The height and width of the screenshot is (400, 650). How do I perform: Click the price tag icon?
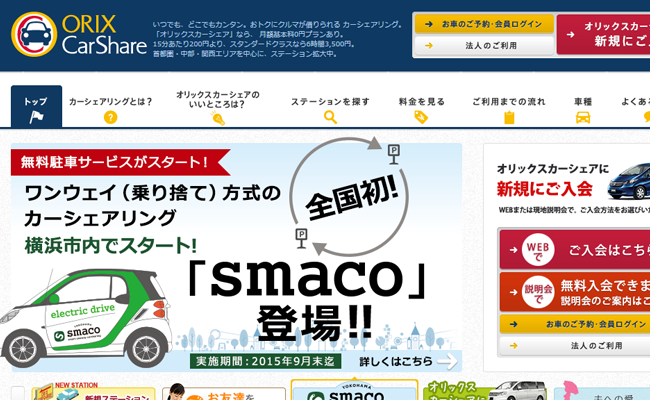[x=421, y=118]
